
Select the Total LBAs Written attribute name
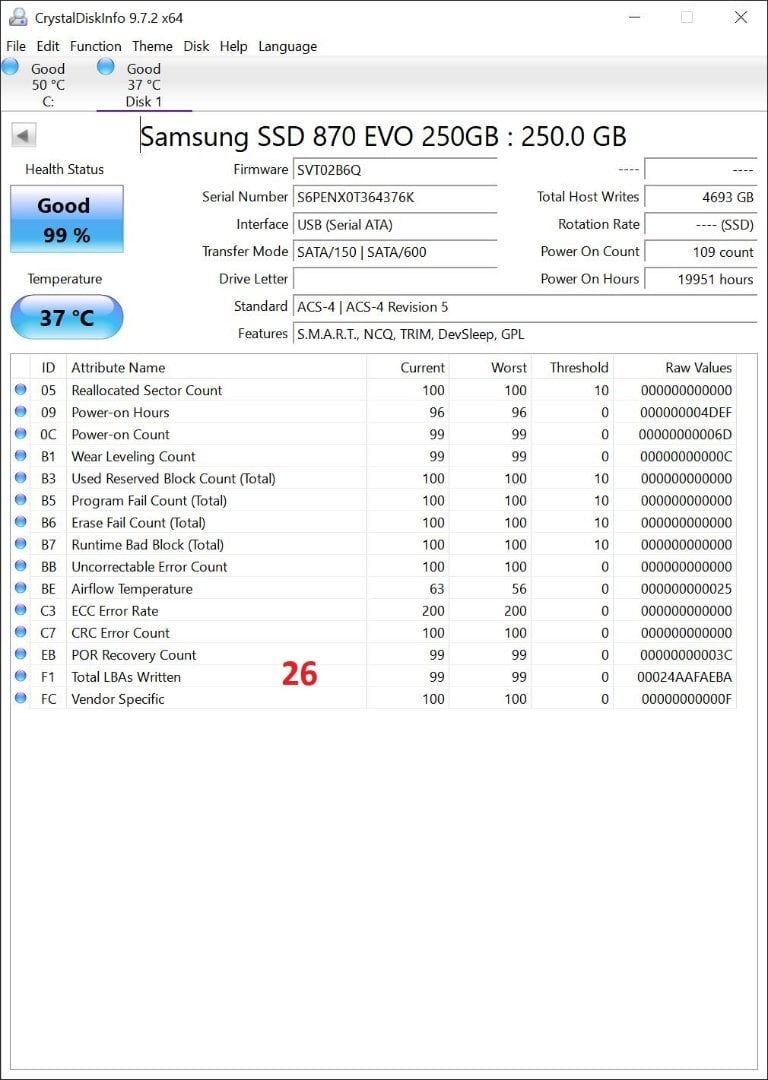pyautogui.click(x=126, y=677)
